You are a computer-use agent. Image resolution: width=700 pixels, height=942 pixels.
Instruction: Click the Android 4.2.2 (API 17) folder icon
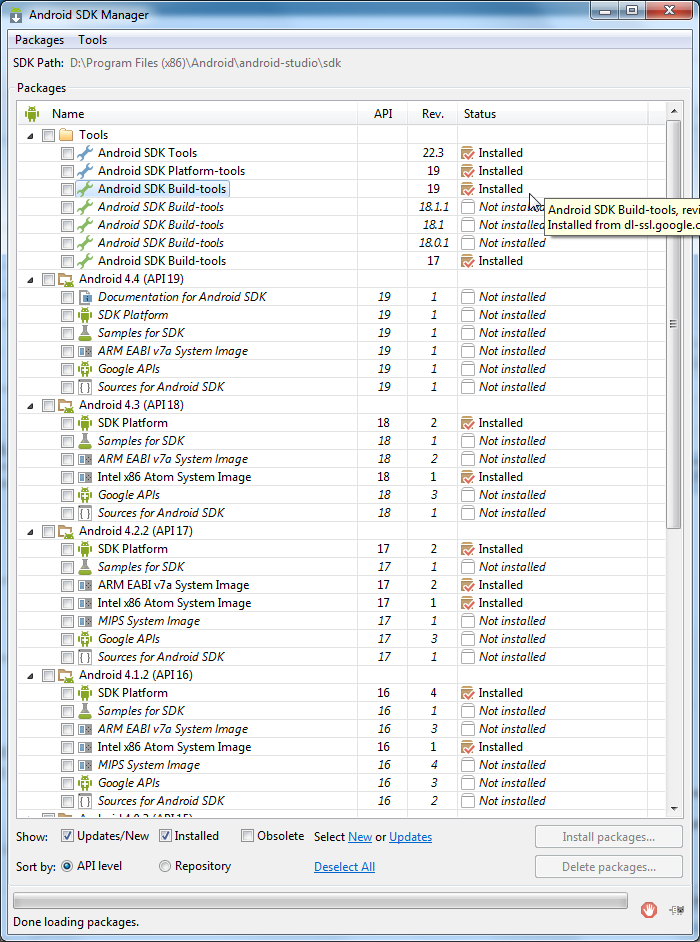pos(66,532)
